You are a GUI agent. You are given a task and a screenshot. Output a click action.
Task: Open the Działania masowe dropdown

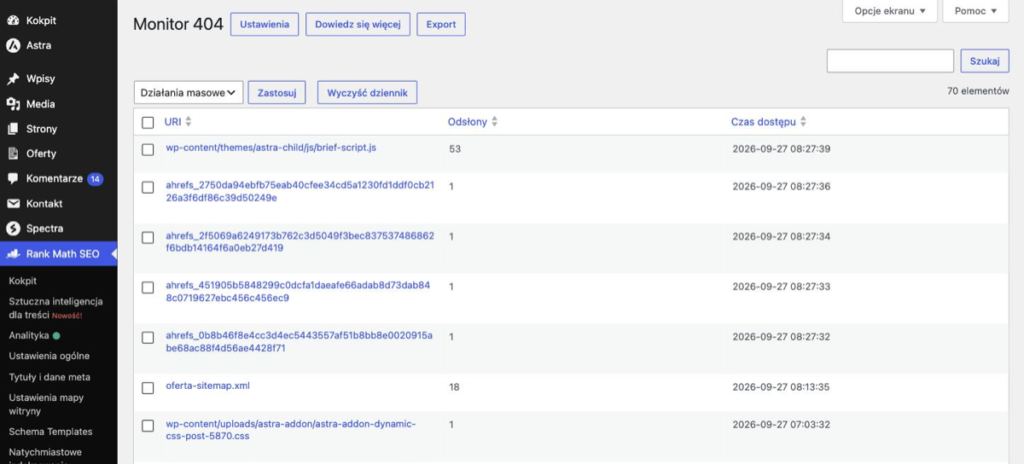(x=189, y=93)
